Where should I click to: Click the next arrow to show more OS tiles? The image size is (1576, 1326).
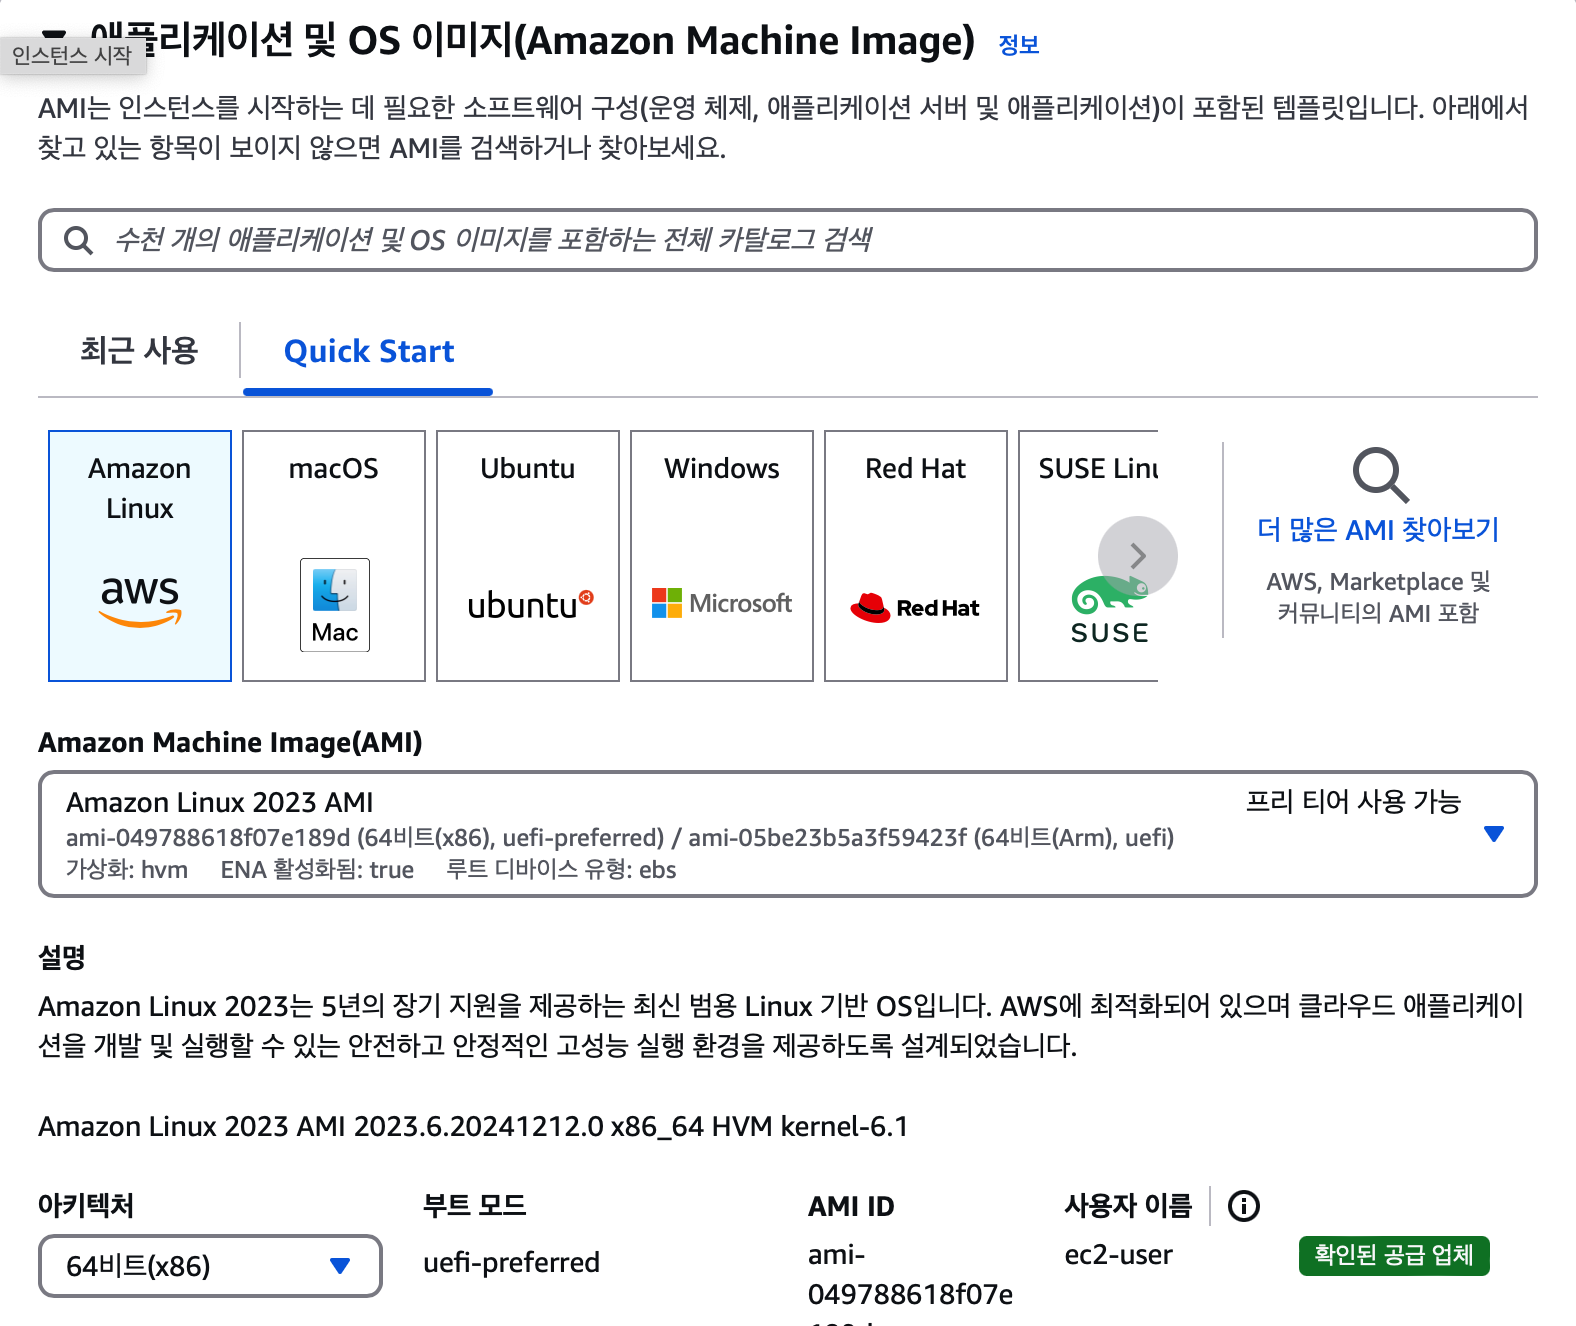coord(1138,556)
